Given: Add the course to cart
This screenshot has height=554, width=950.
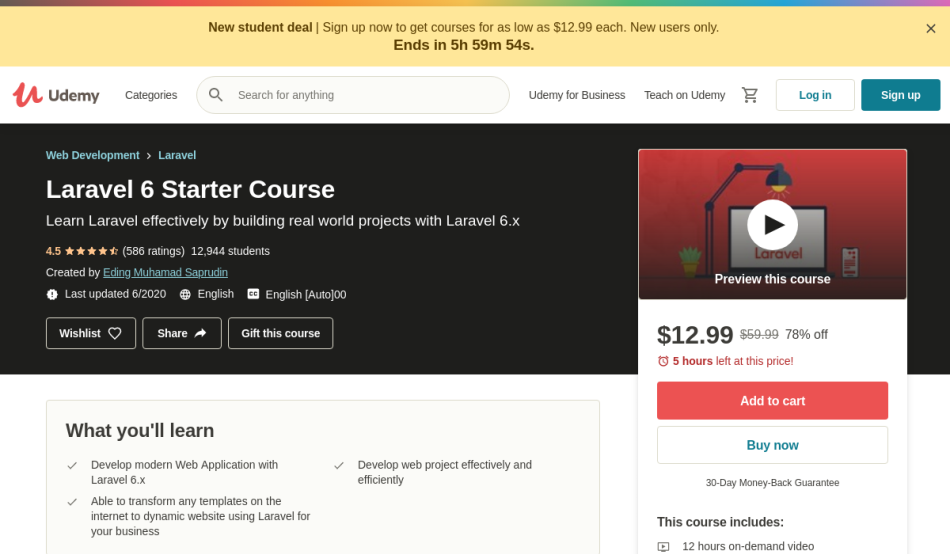Looking at the screenshot, I should (772, 401).
